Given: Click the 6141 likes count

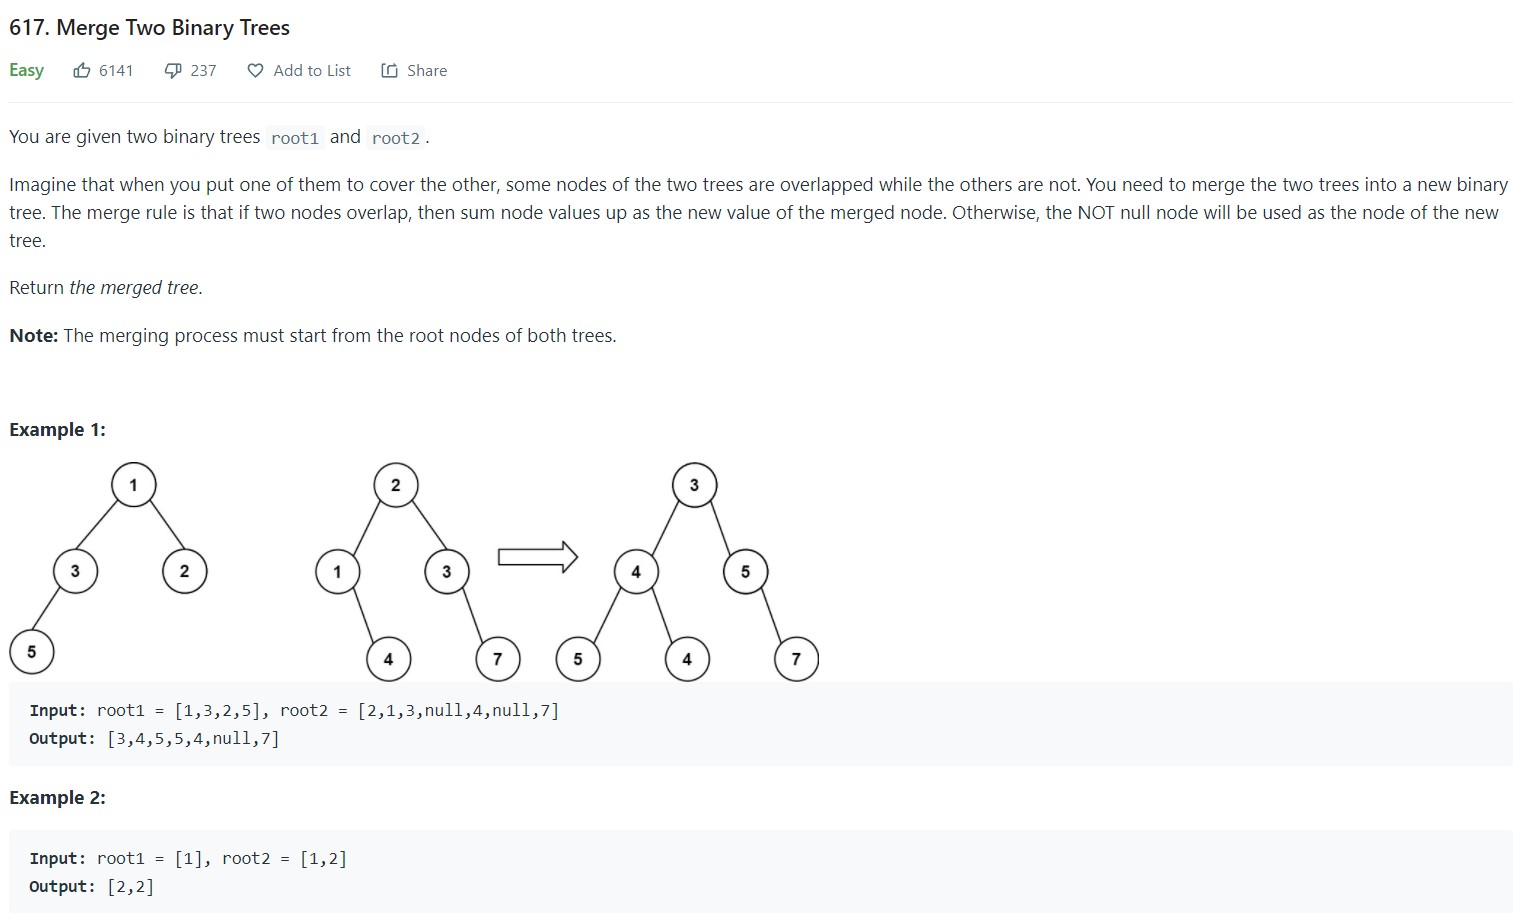Looking at the screenshot, I should pos(116,70).
